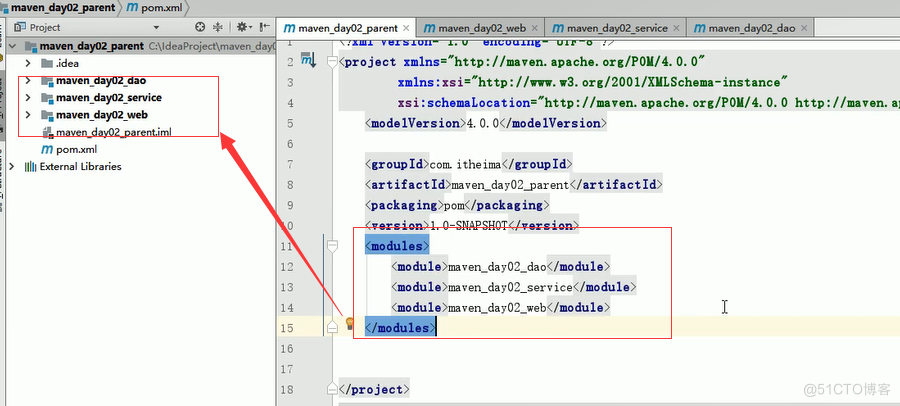Viewport: 900px width, 406px height.
Task: Click maven_day02_parent in the breadcrumb bar
Action: coord(63,8)
